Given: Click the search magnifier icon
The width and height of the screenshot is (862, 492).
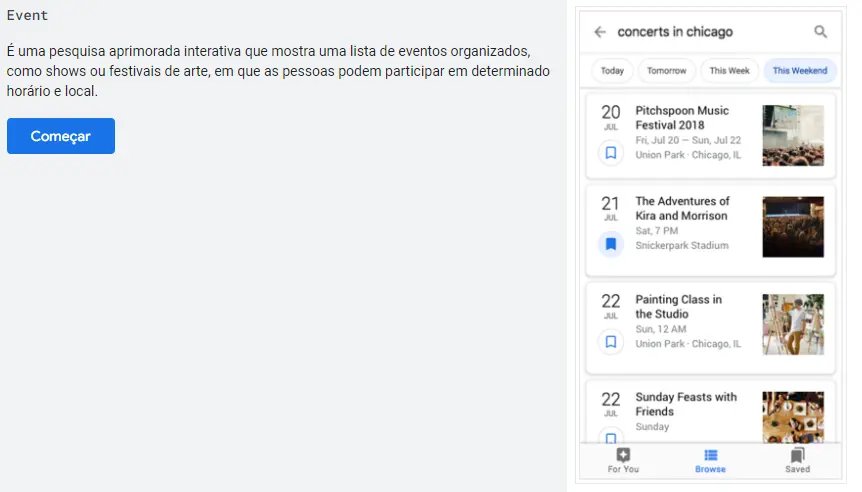Looking at the screenshot, I should (x=820, y=32).
